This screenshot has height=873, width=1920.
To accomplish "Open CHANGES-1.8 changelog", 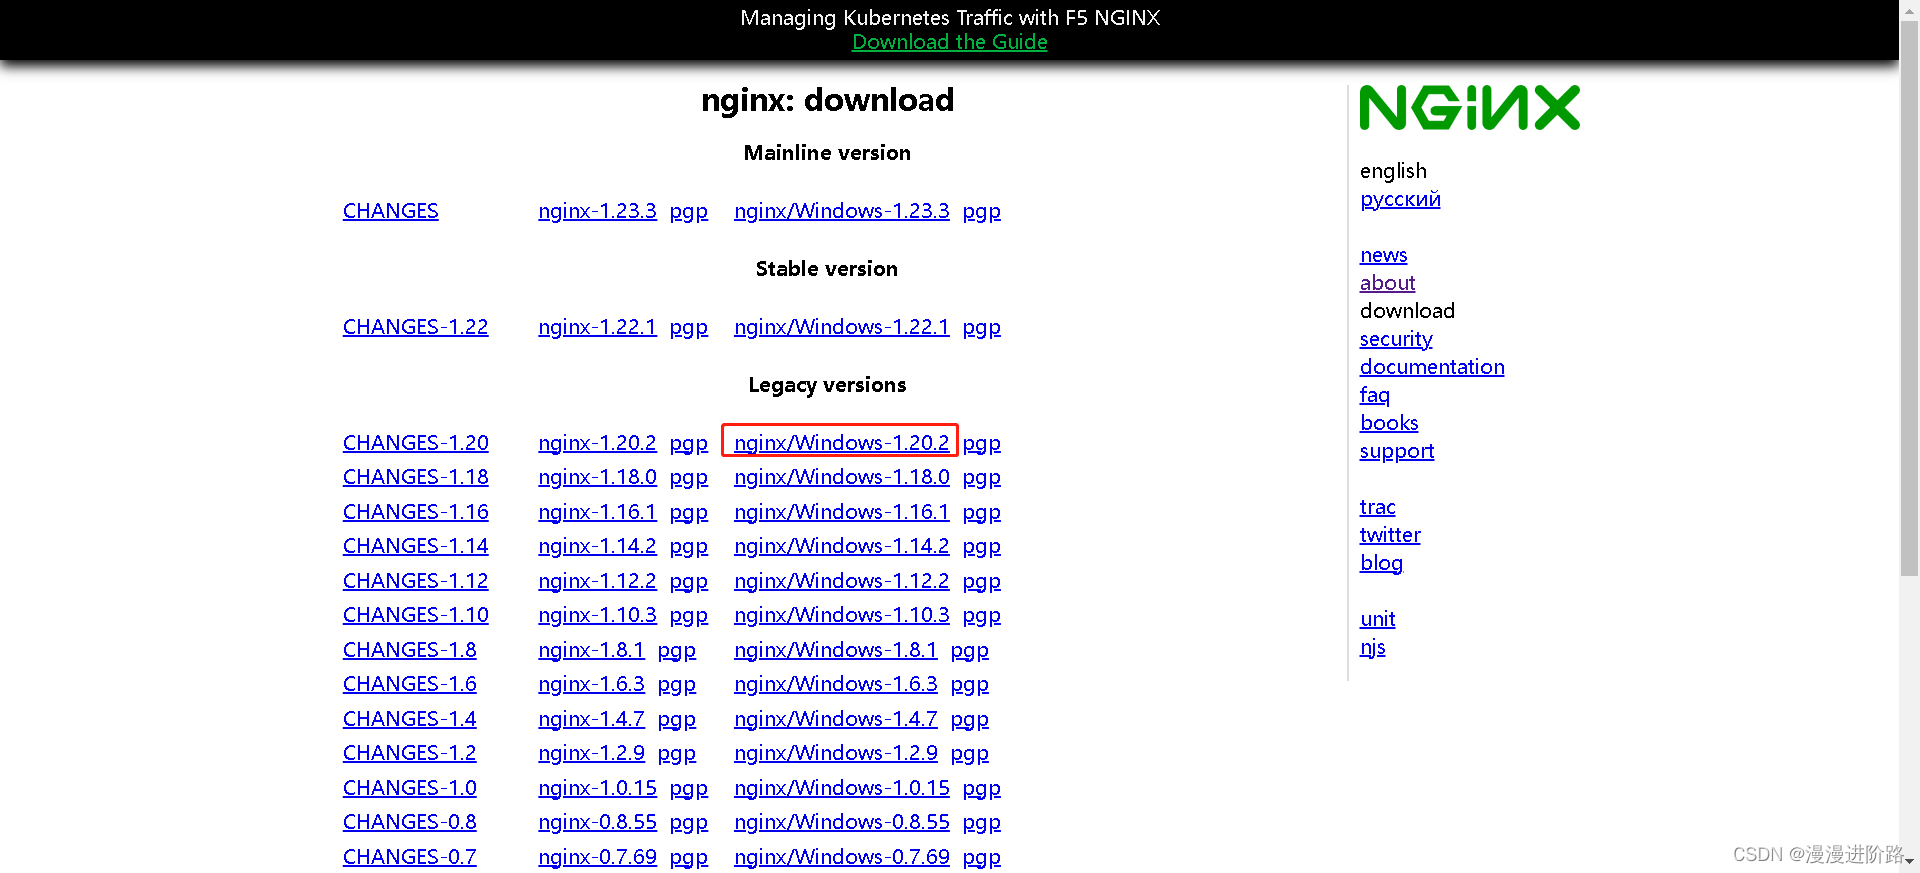I will [409, 650].
